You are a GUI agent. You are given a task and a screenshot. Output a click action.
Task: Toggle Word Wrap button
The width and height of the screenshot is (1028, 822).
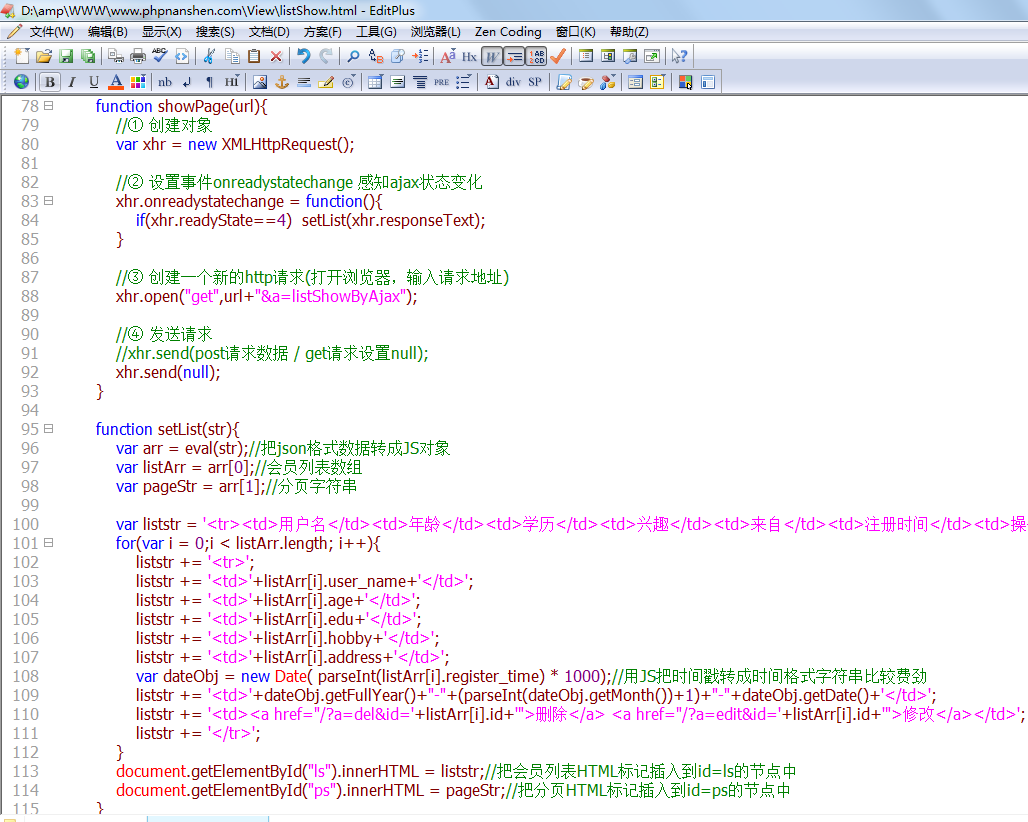pos(492,56)
